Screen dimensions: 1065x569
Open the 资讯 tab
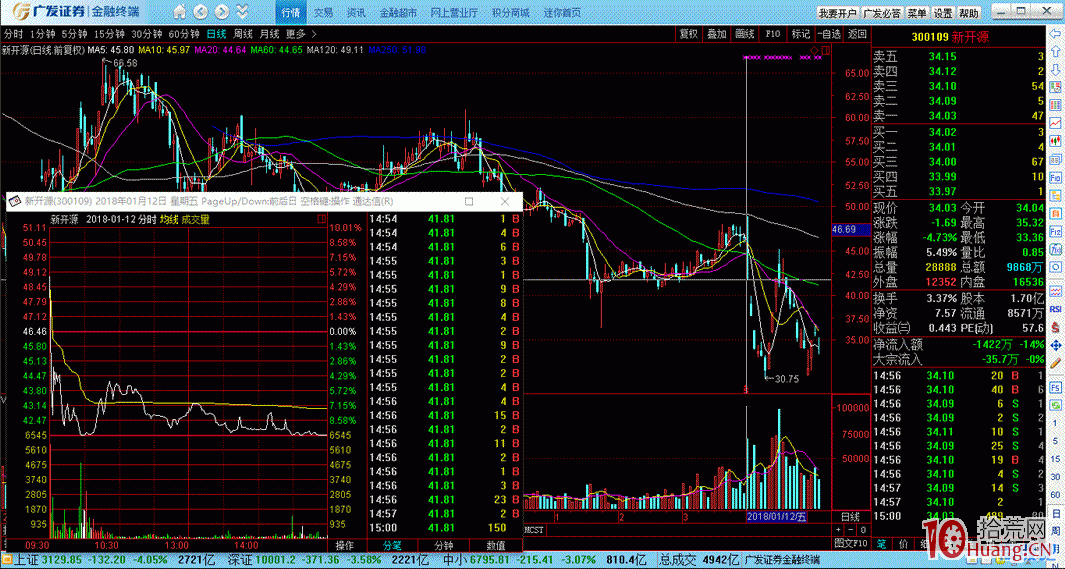(x=355, y=12)
